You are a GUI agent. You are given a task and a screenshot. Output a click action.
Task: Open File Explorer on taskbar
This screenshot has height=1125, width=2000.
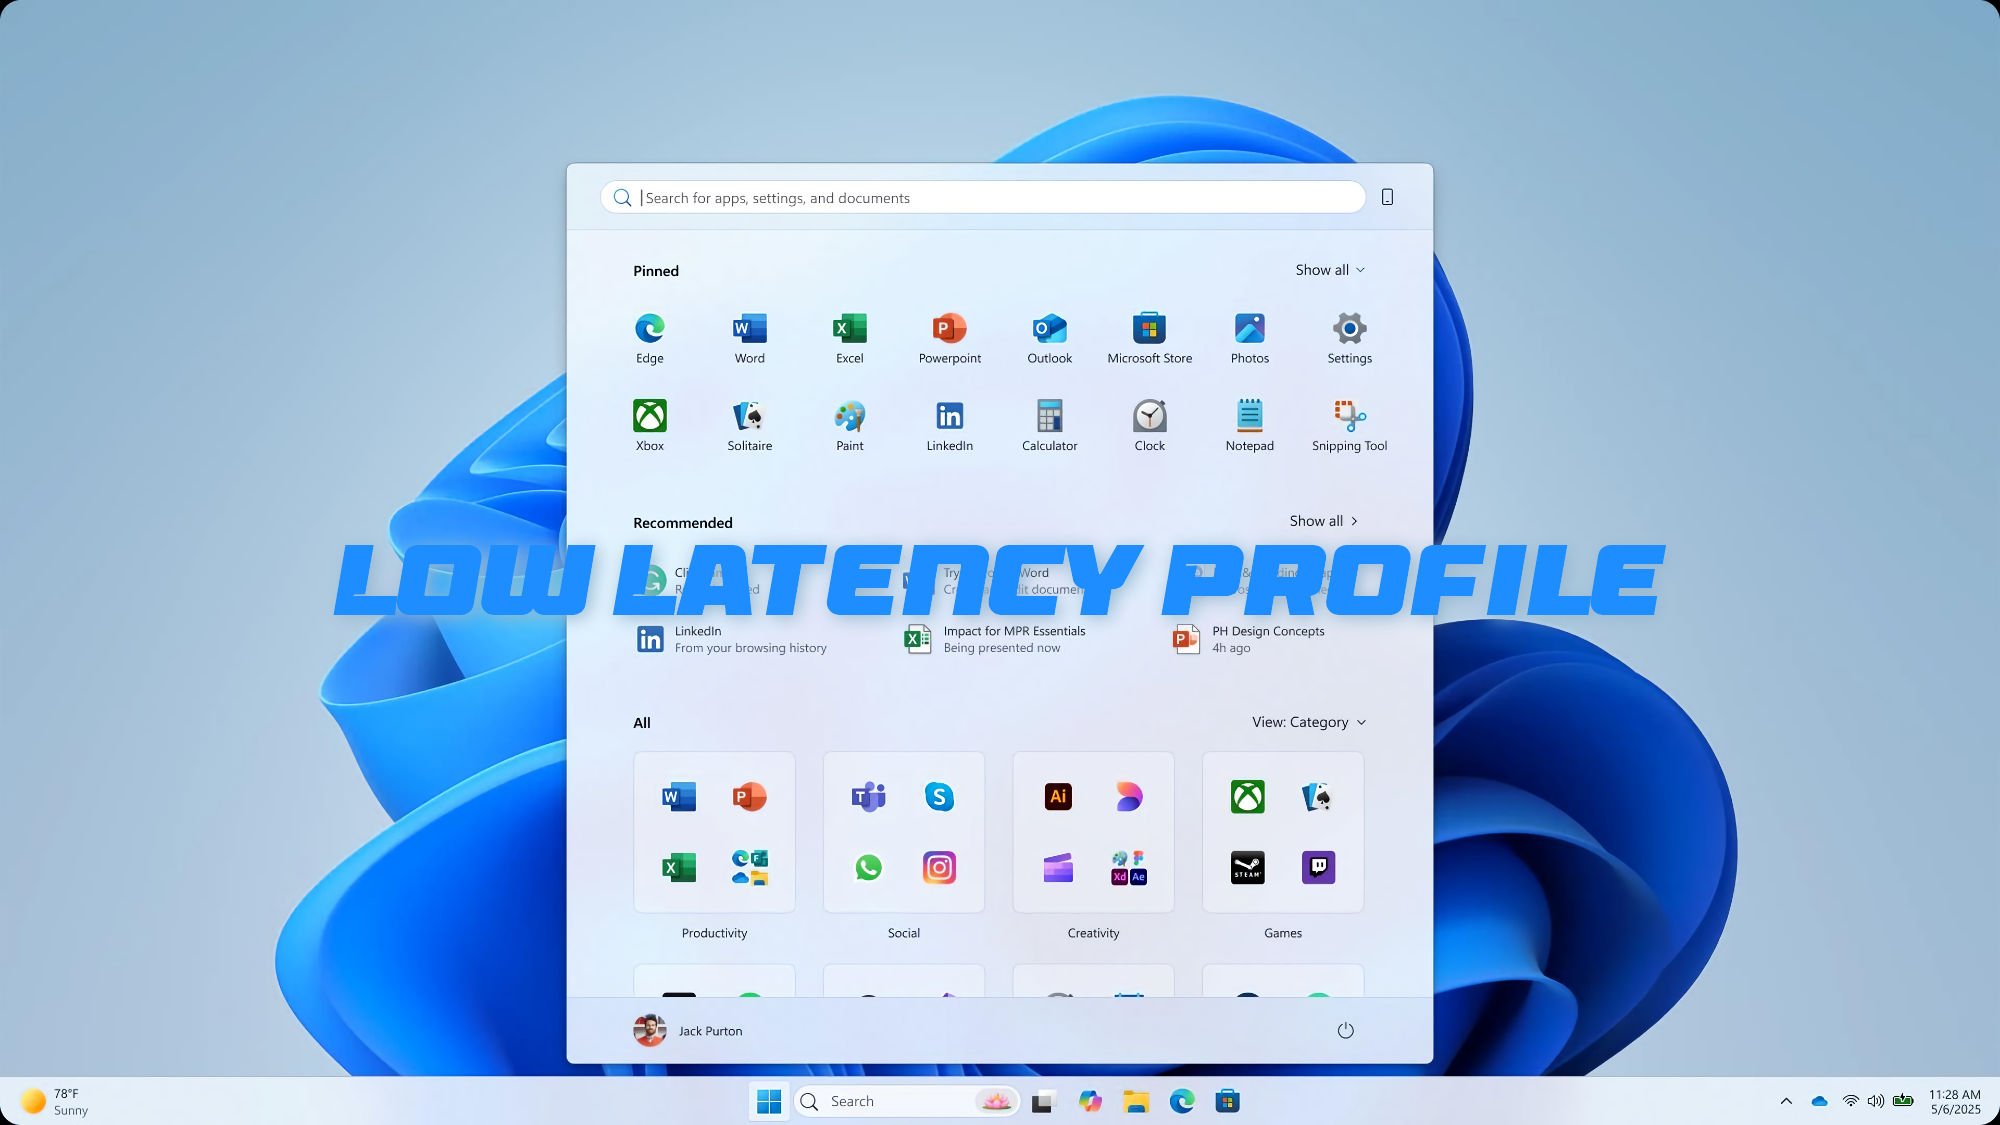(1136, 1101)
